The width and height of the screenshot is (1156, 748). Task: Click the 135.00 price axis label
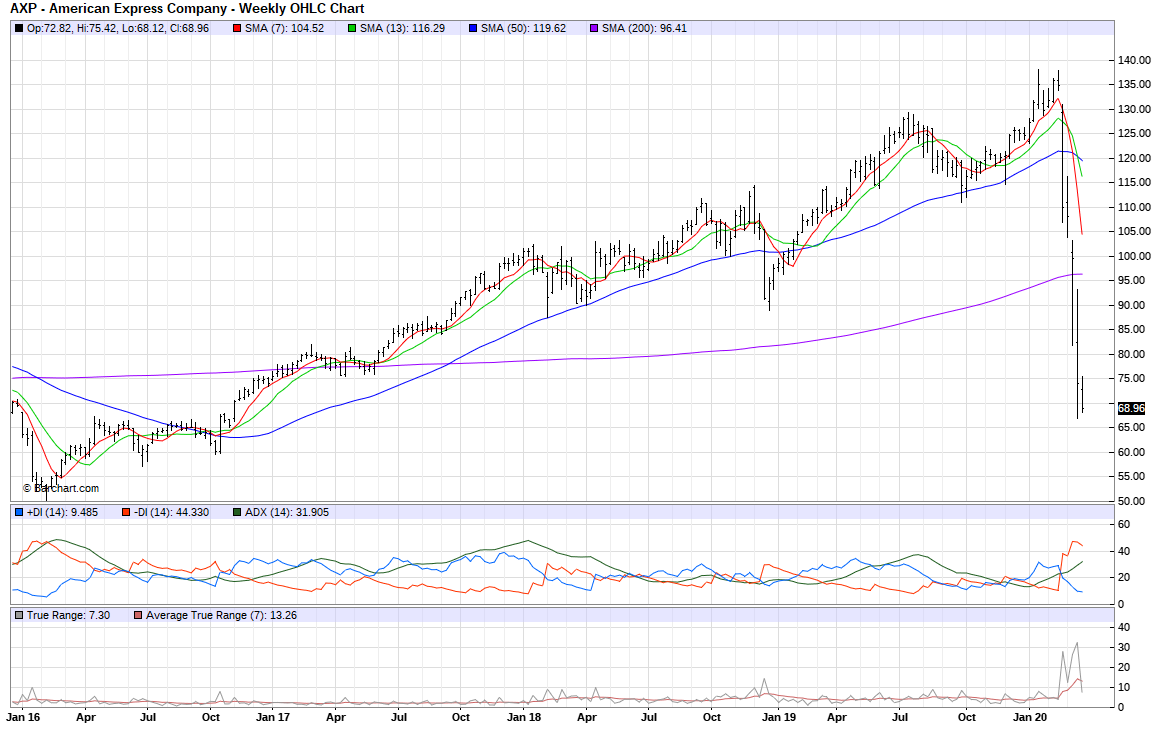pyautogui.click(x=1134, y=85)
